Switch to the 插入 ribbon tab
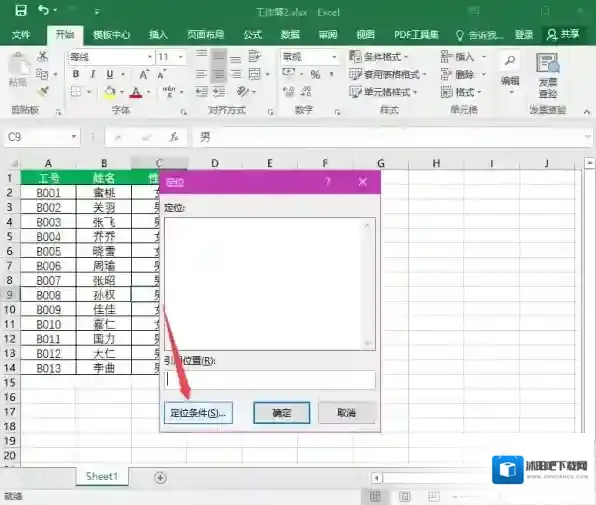 point(158,35)
